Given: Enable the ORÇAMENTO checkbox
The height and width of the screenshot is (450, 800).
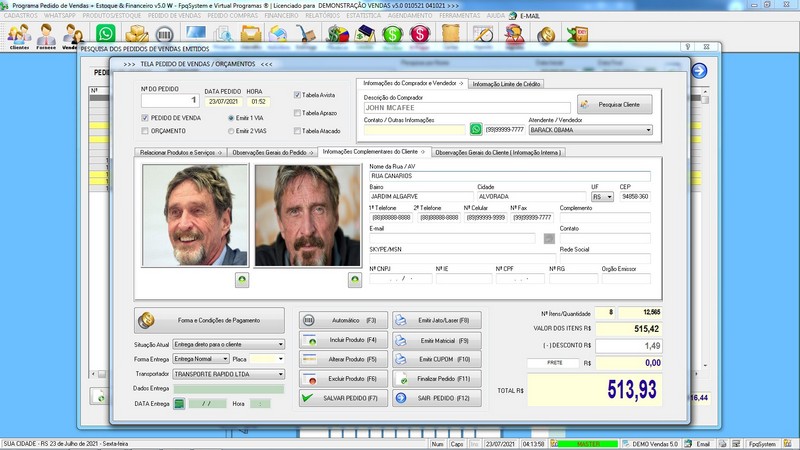Looking at the screenshot, I should (x=145, y=131).
